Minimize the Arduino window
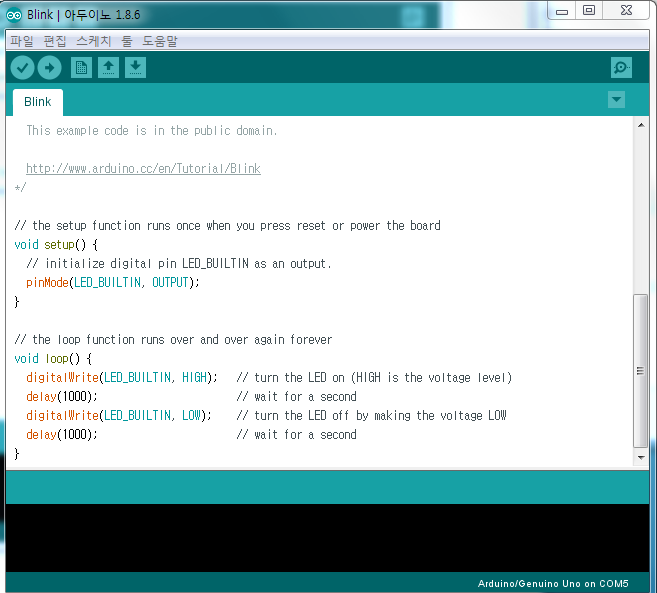Screen dimensions: 657x593 562,11
